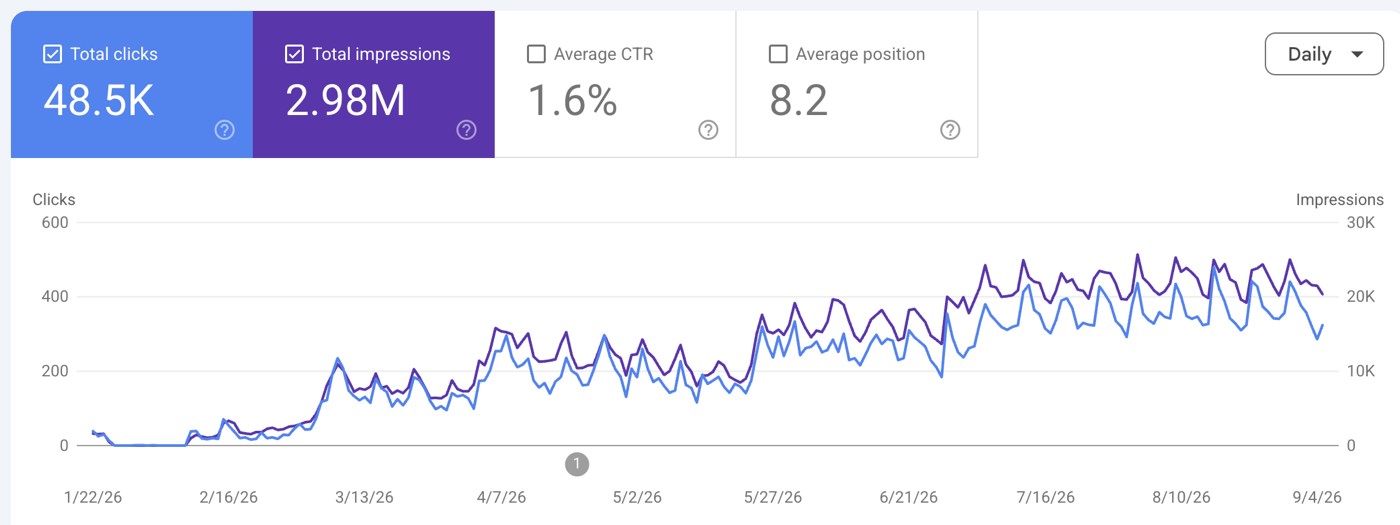Enable the Average position checkbox
This screenshot has height=525, width=1400.
coord(778,54)
